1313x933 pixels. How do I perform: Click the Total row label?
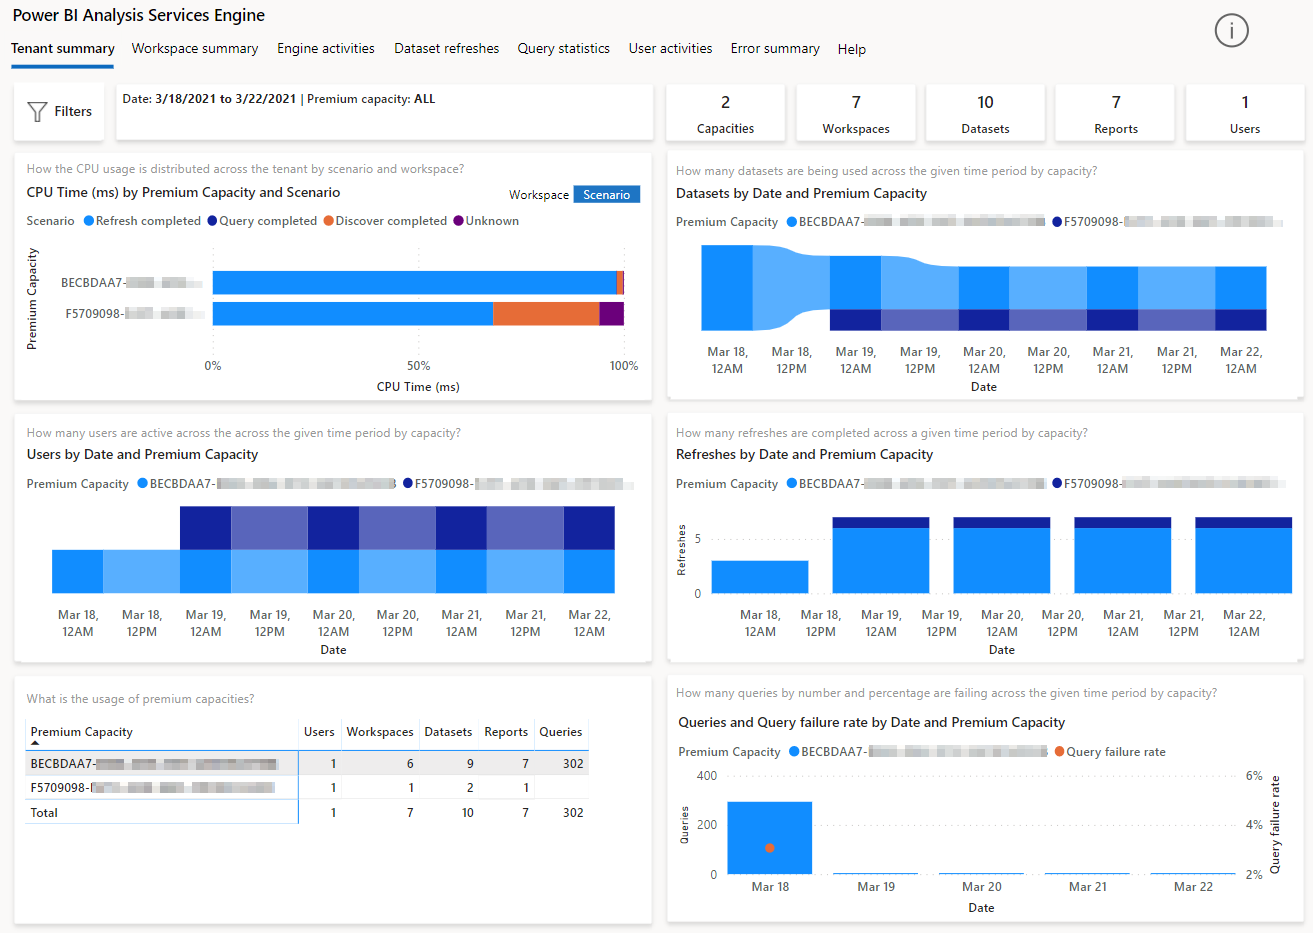pos(44,813)
